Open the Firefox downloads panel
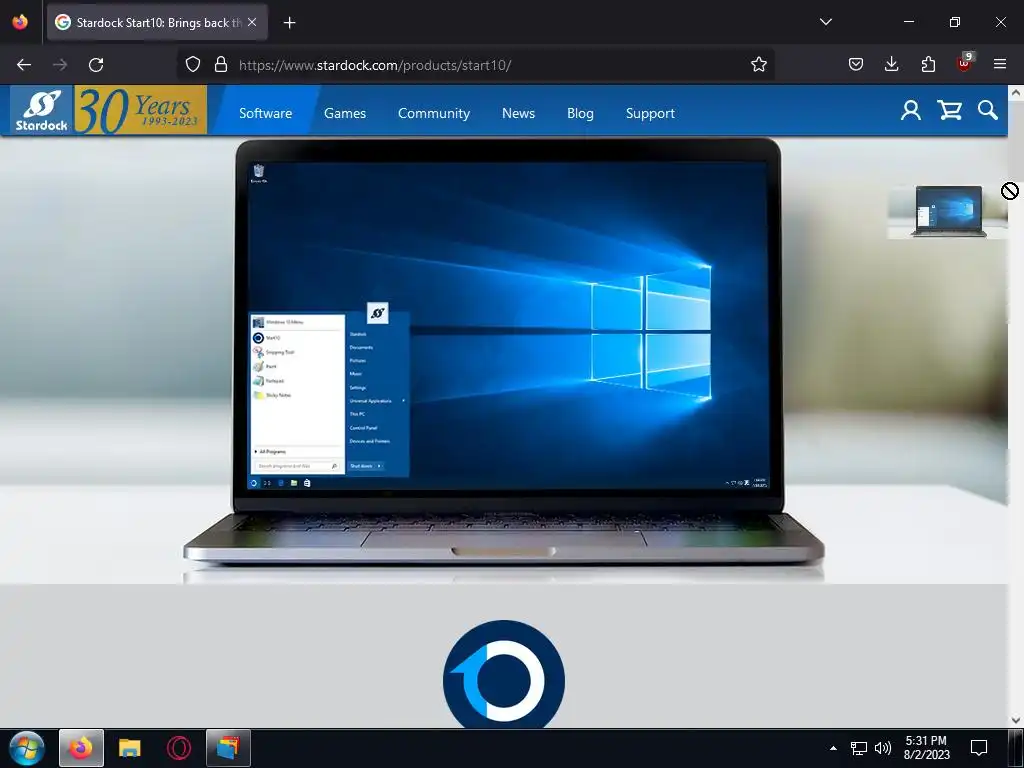 [891, 64]
